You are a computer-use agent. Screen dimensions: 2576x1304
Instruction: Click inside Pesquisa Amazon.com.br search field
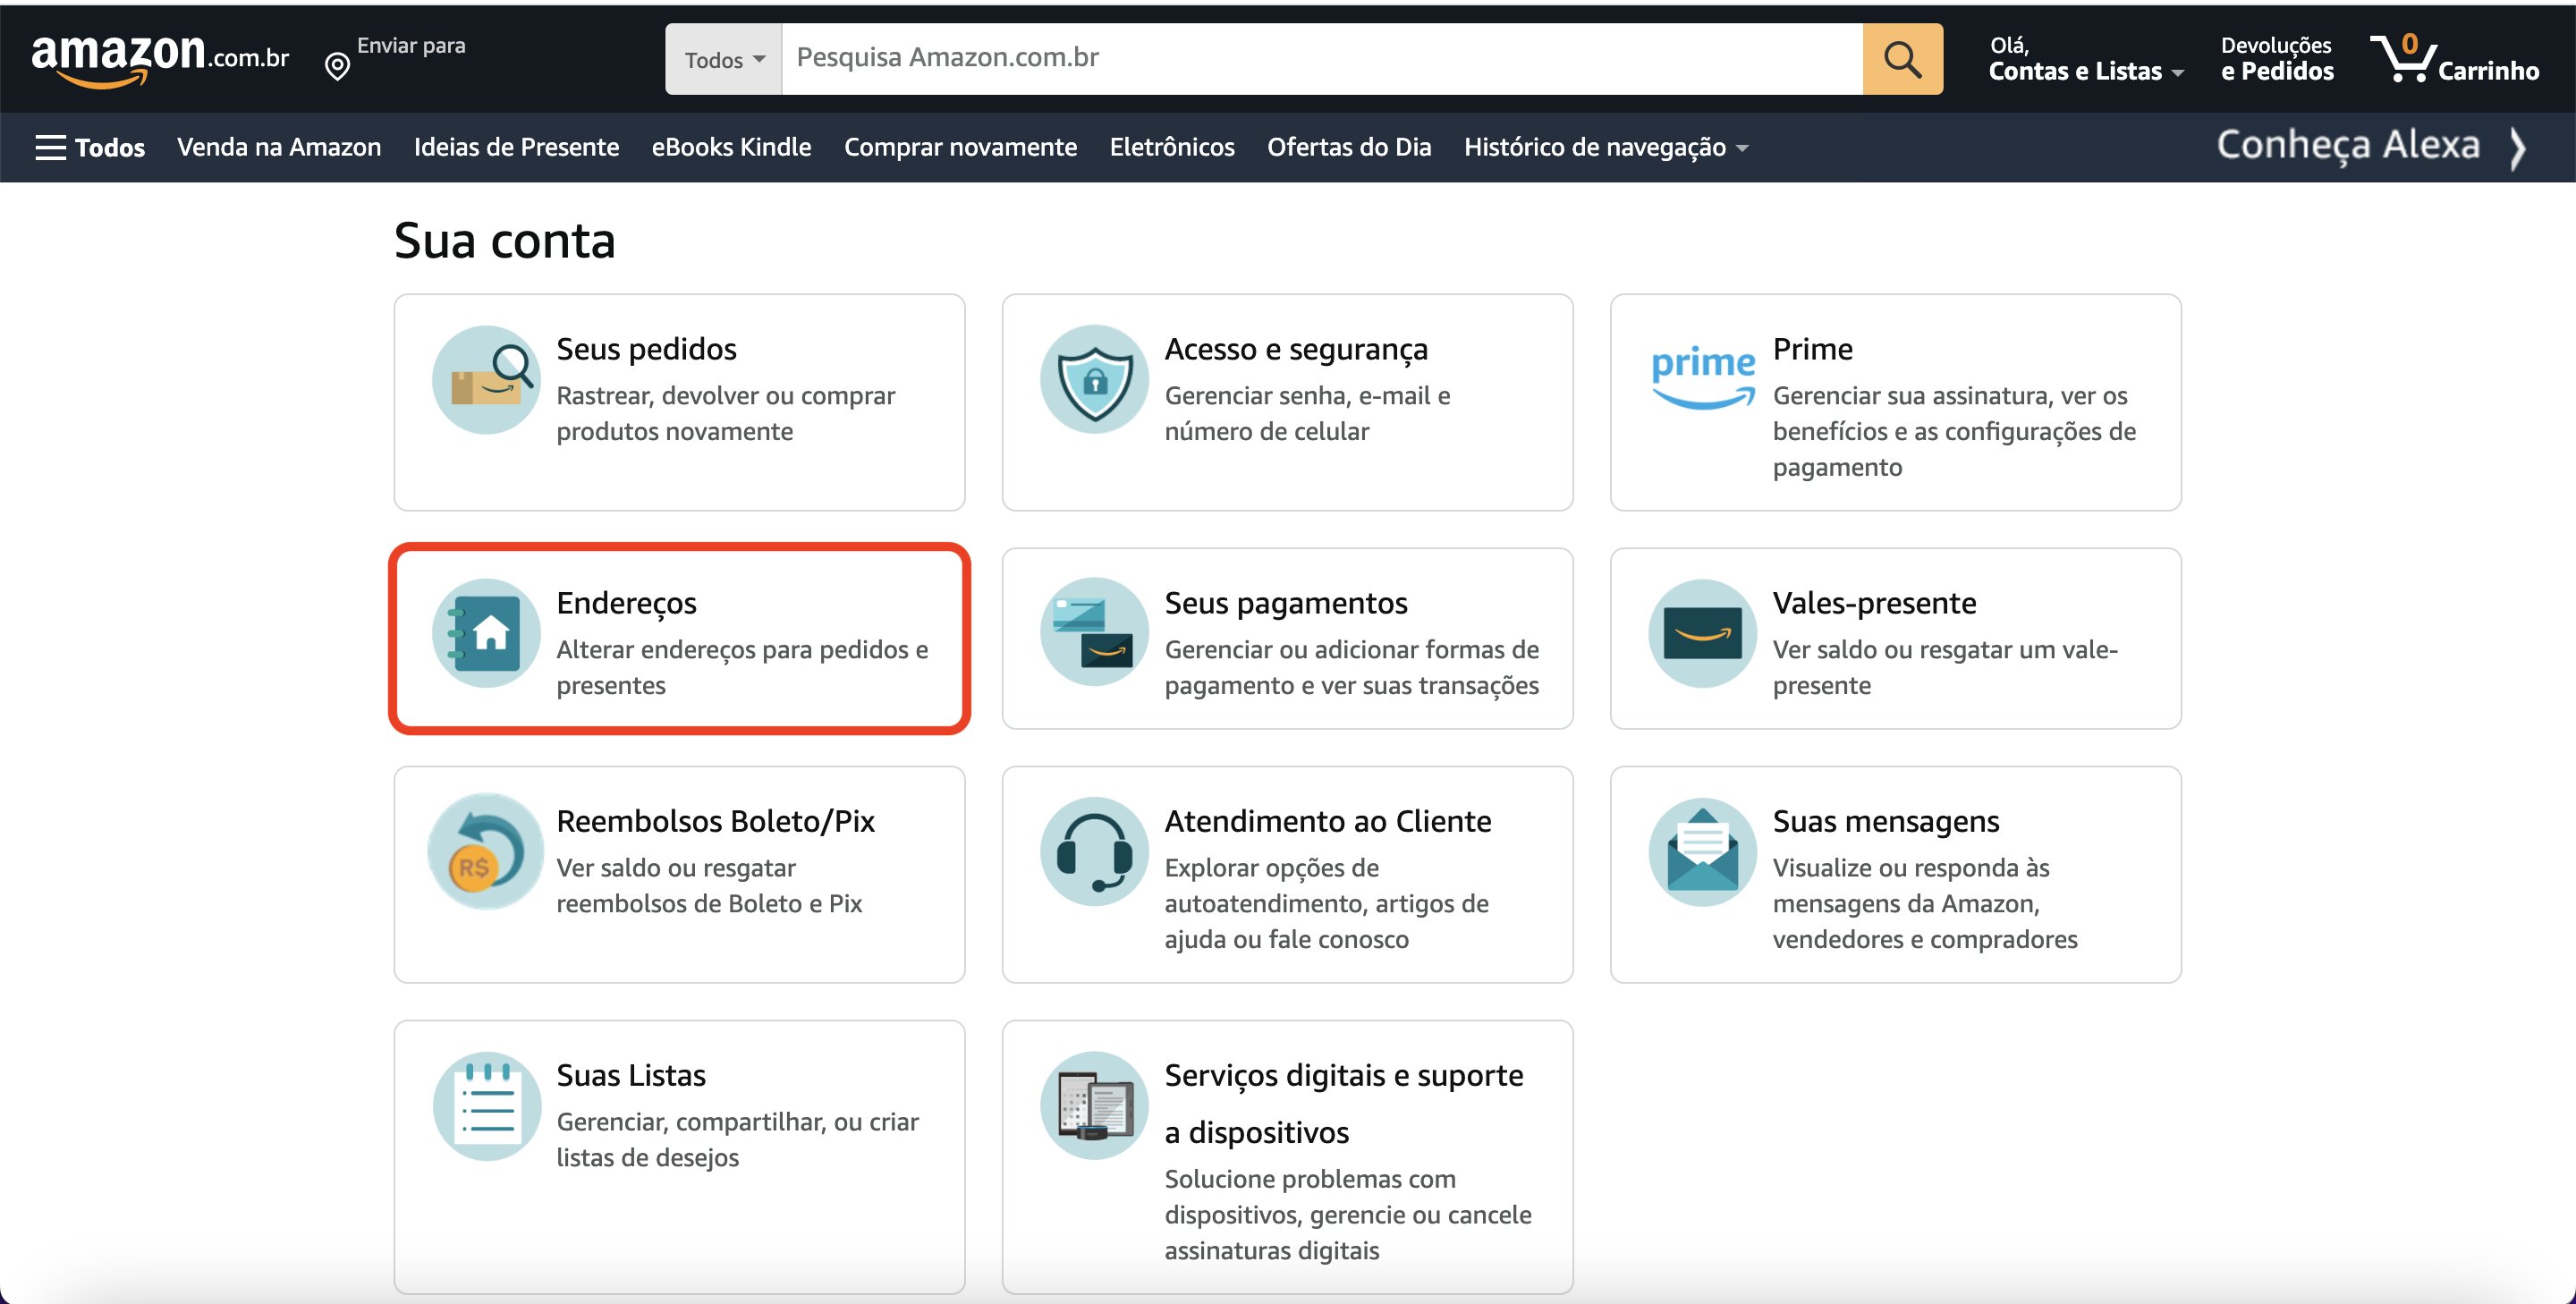1322,59
